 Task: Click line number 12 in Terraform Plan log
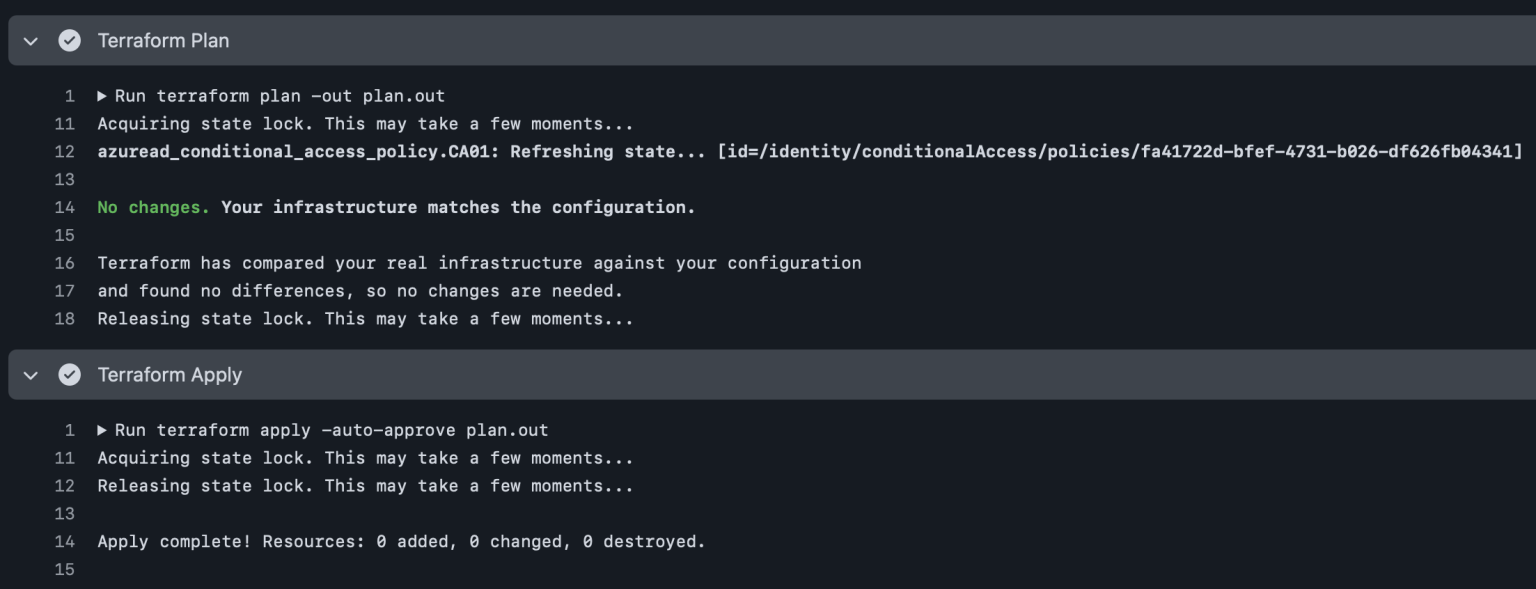coord(65,151)
